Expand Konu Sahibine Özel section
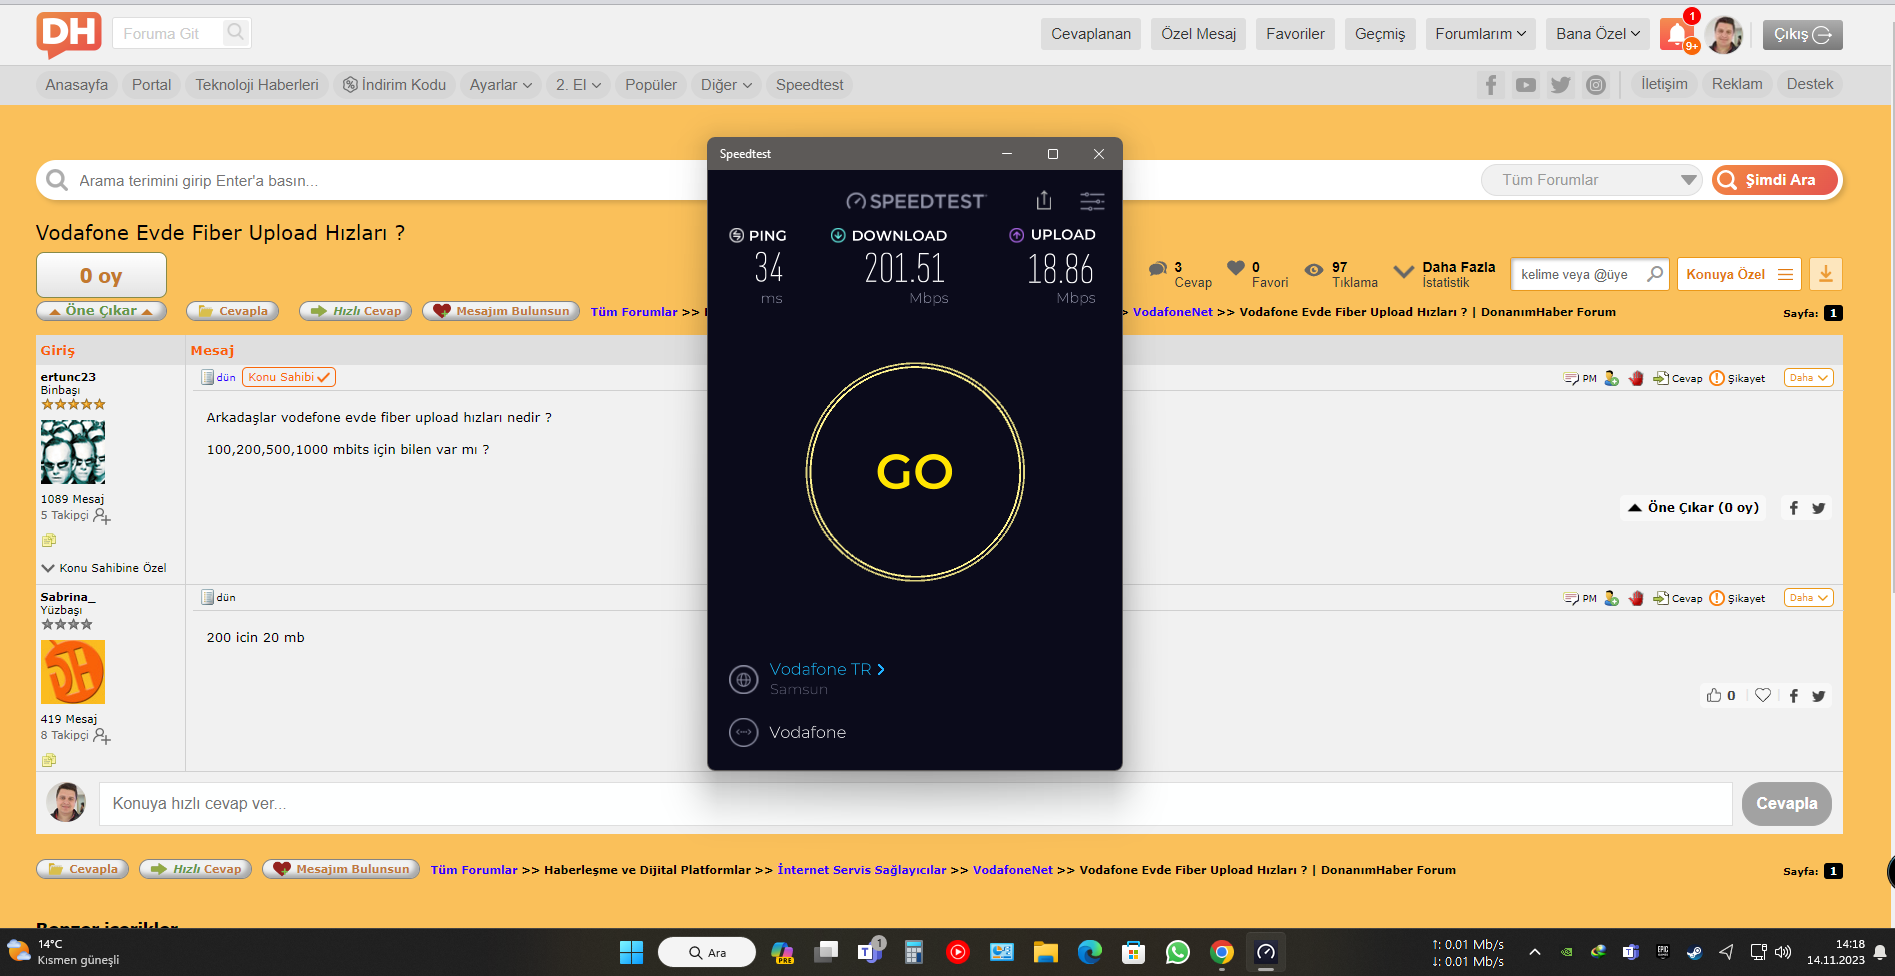 click(103, 568)
